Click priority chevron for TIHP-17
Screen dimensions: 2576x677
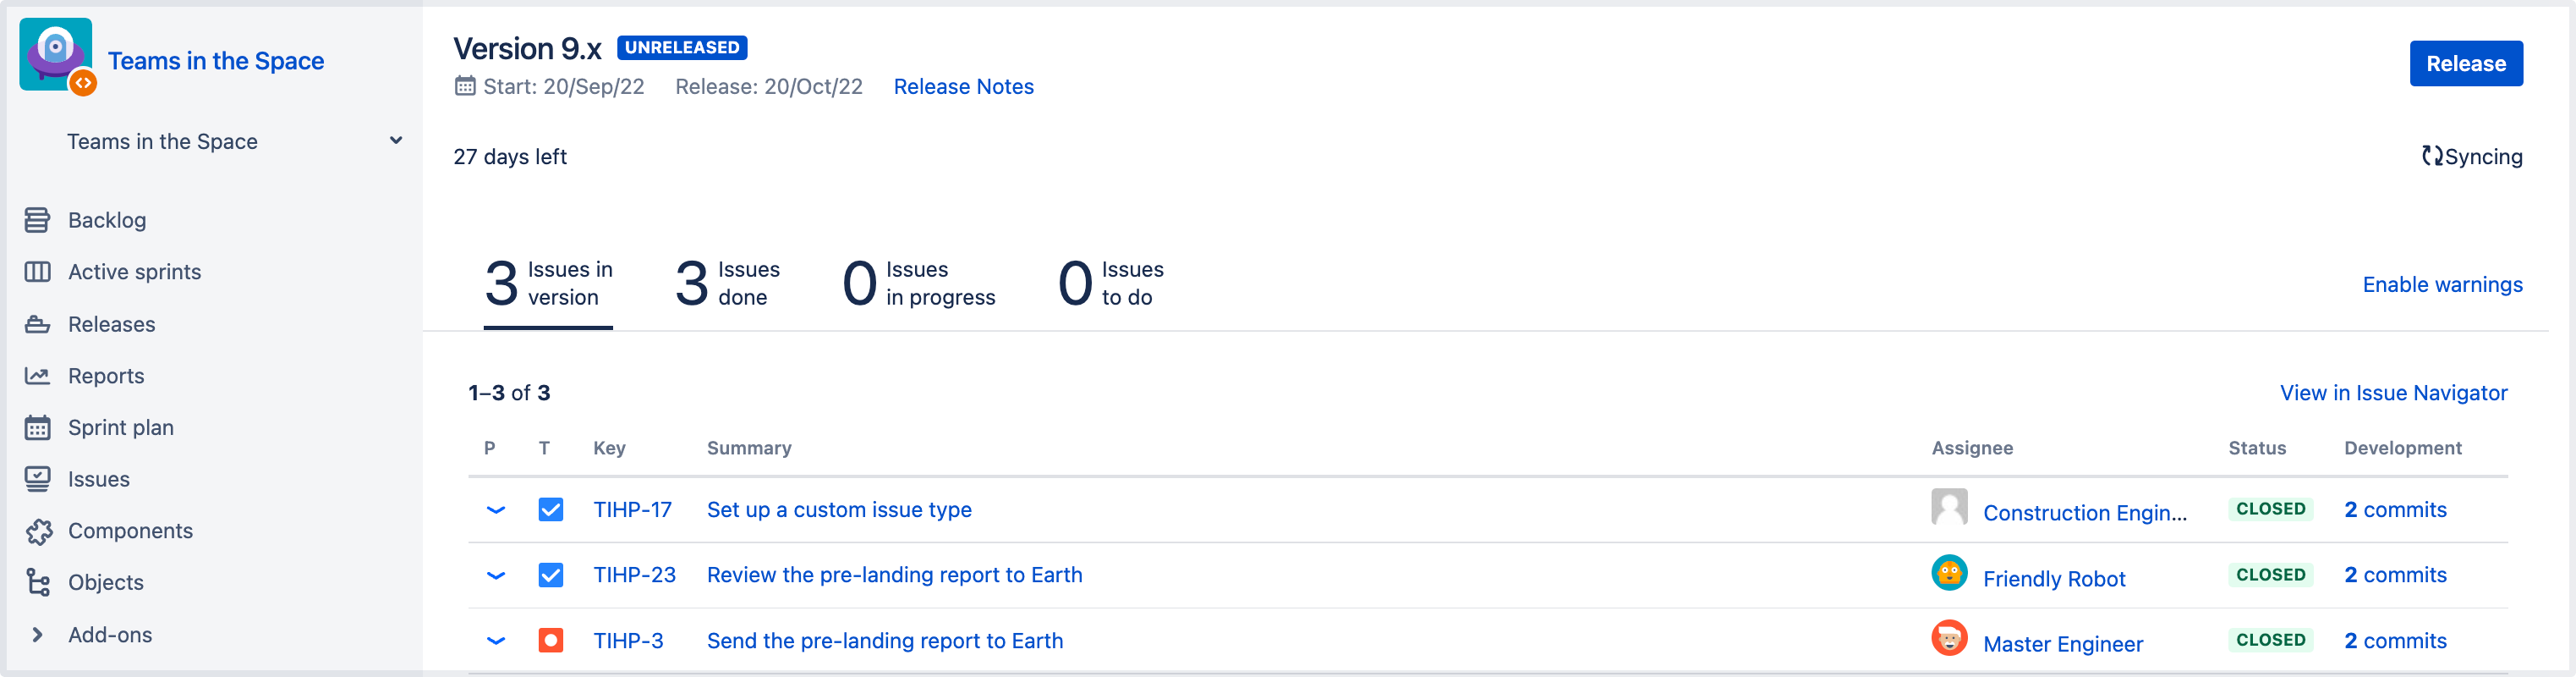(x=495, y=510)
